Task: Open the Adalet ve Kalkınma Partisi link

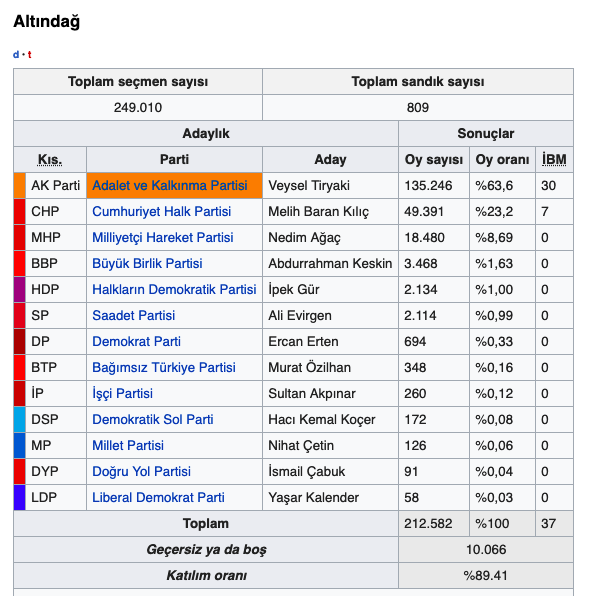Action: click(169, 186)
